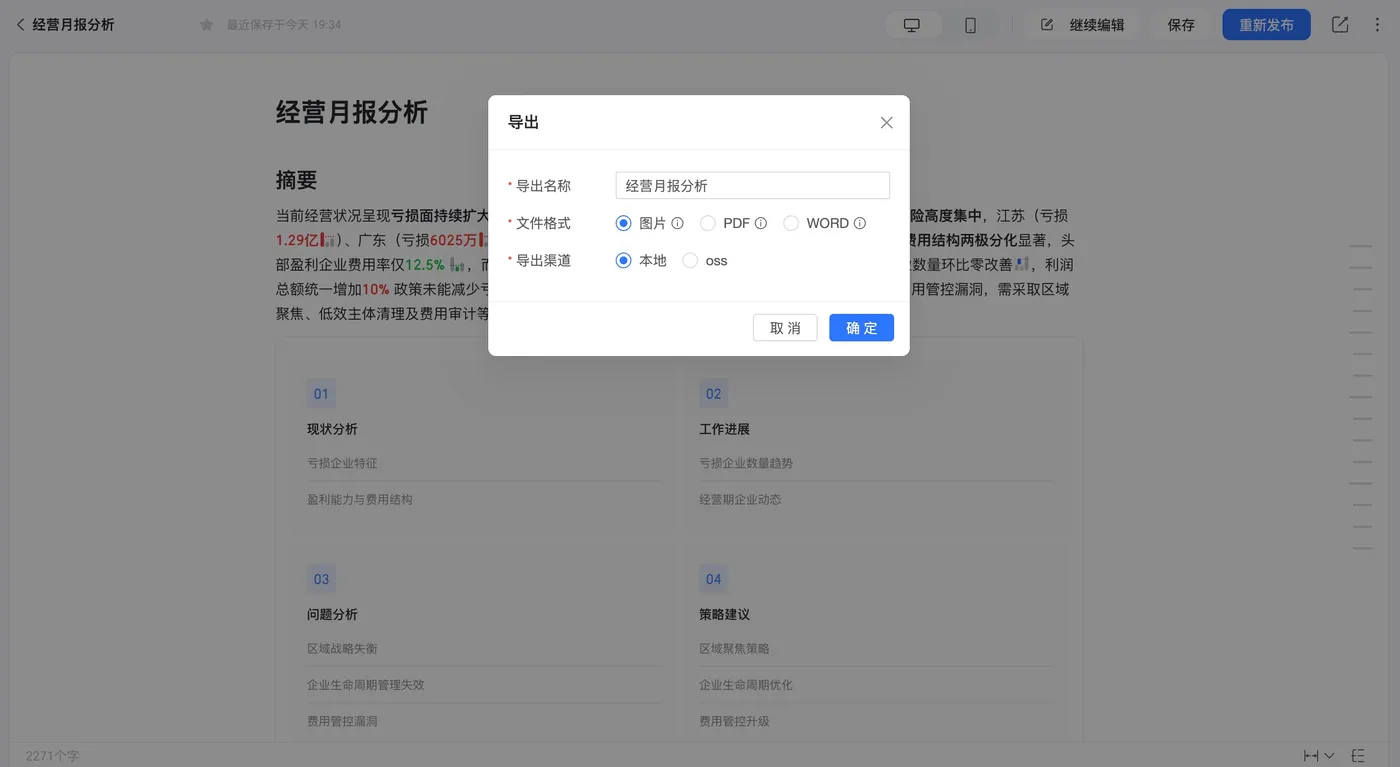
Task: Open the 经营期企业动态 section link
Action: point(740,499)
